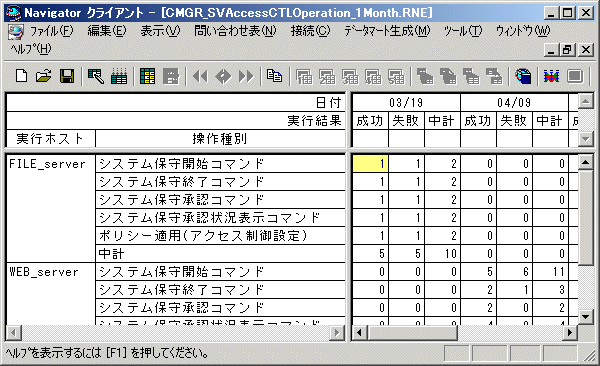Open the 問い合わせ表(N) menu
This screenshot has height=366, width=600.
[x=235, y=31]
